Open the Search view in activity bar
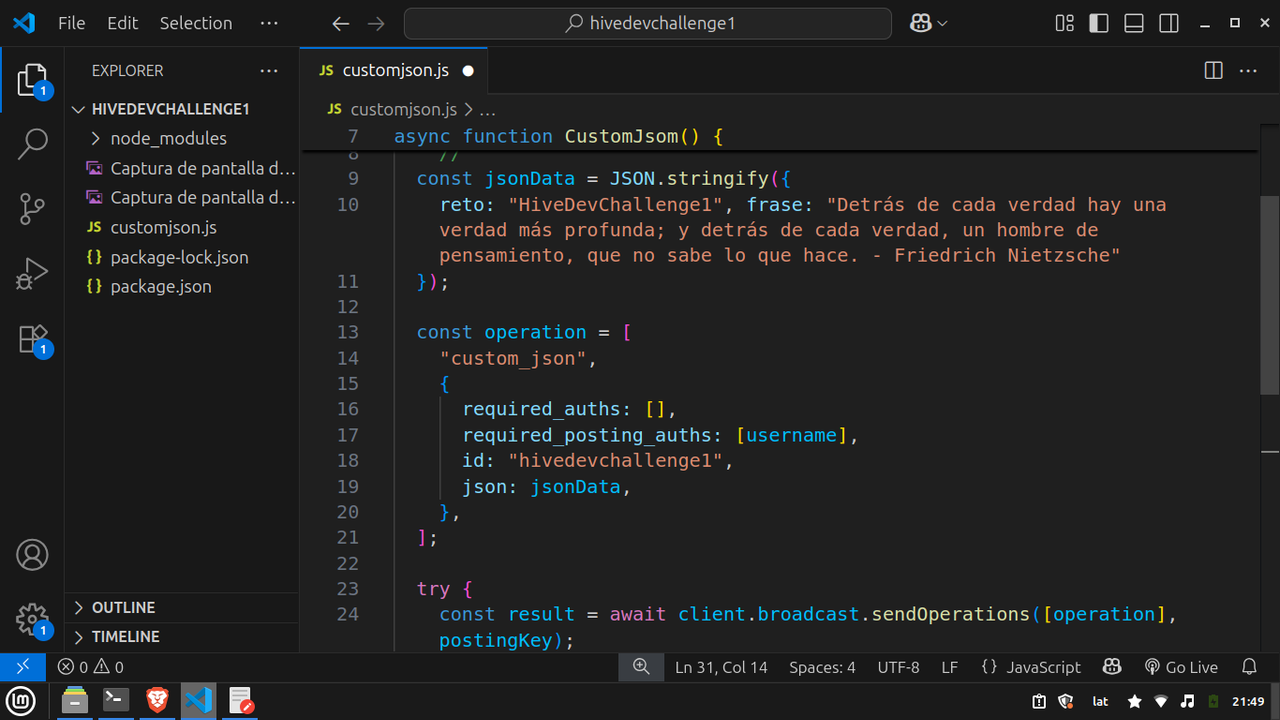The height and width of the screenshot is (720, 1280). tap(32, 144)
